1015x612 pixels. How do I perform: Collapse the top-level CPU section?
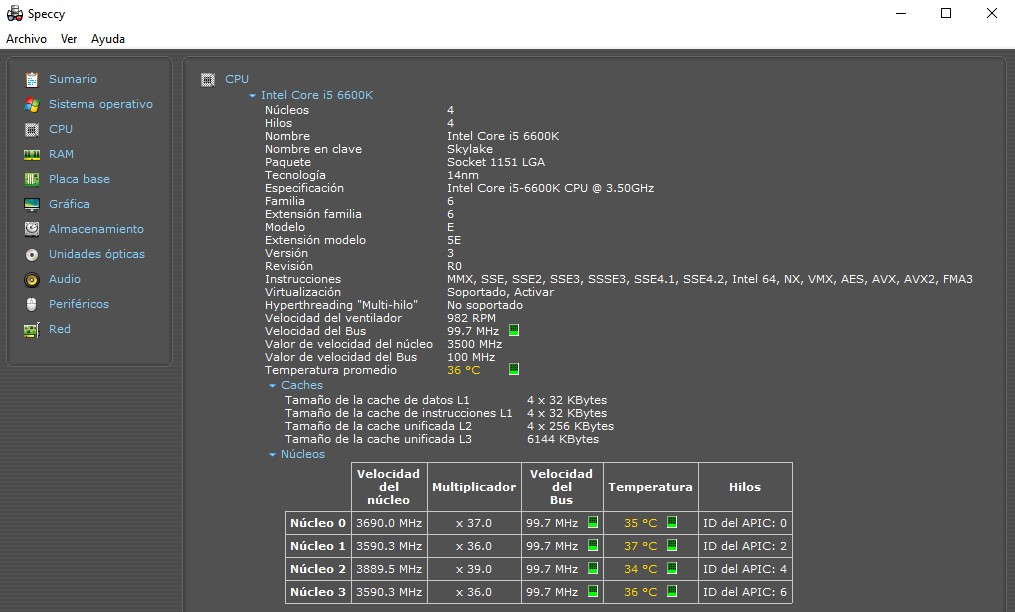pyautogui.click(x=208, y=78)
